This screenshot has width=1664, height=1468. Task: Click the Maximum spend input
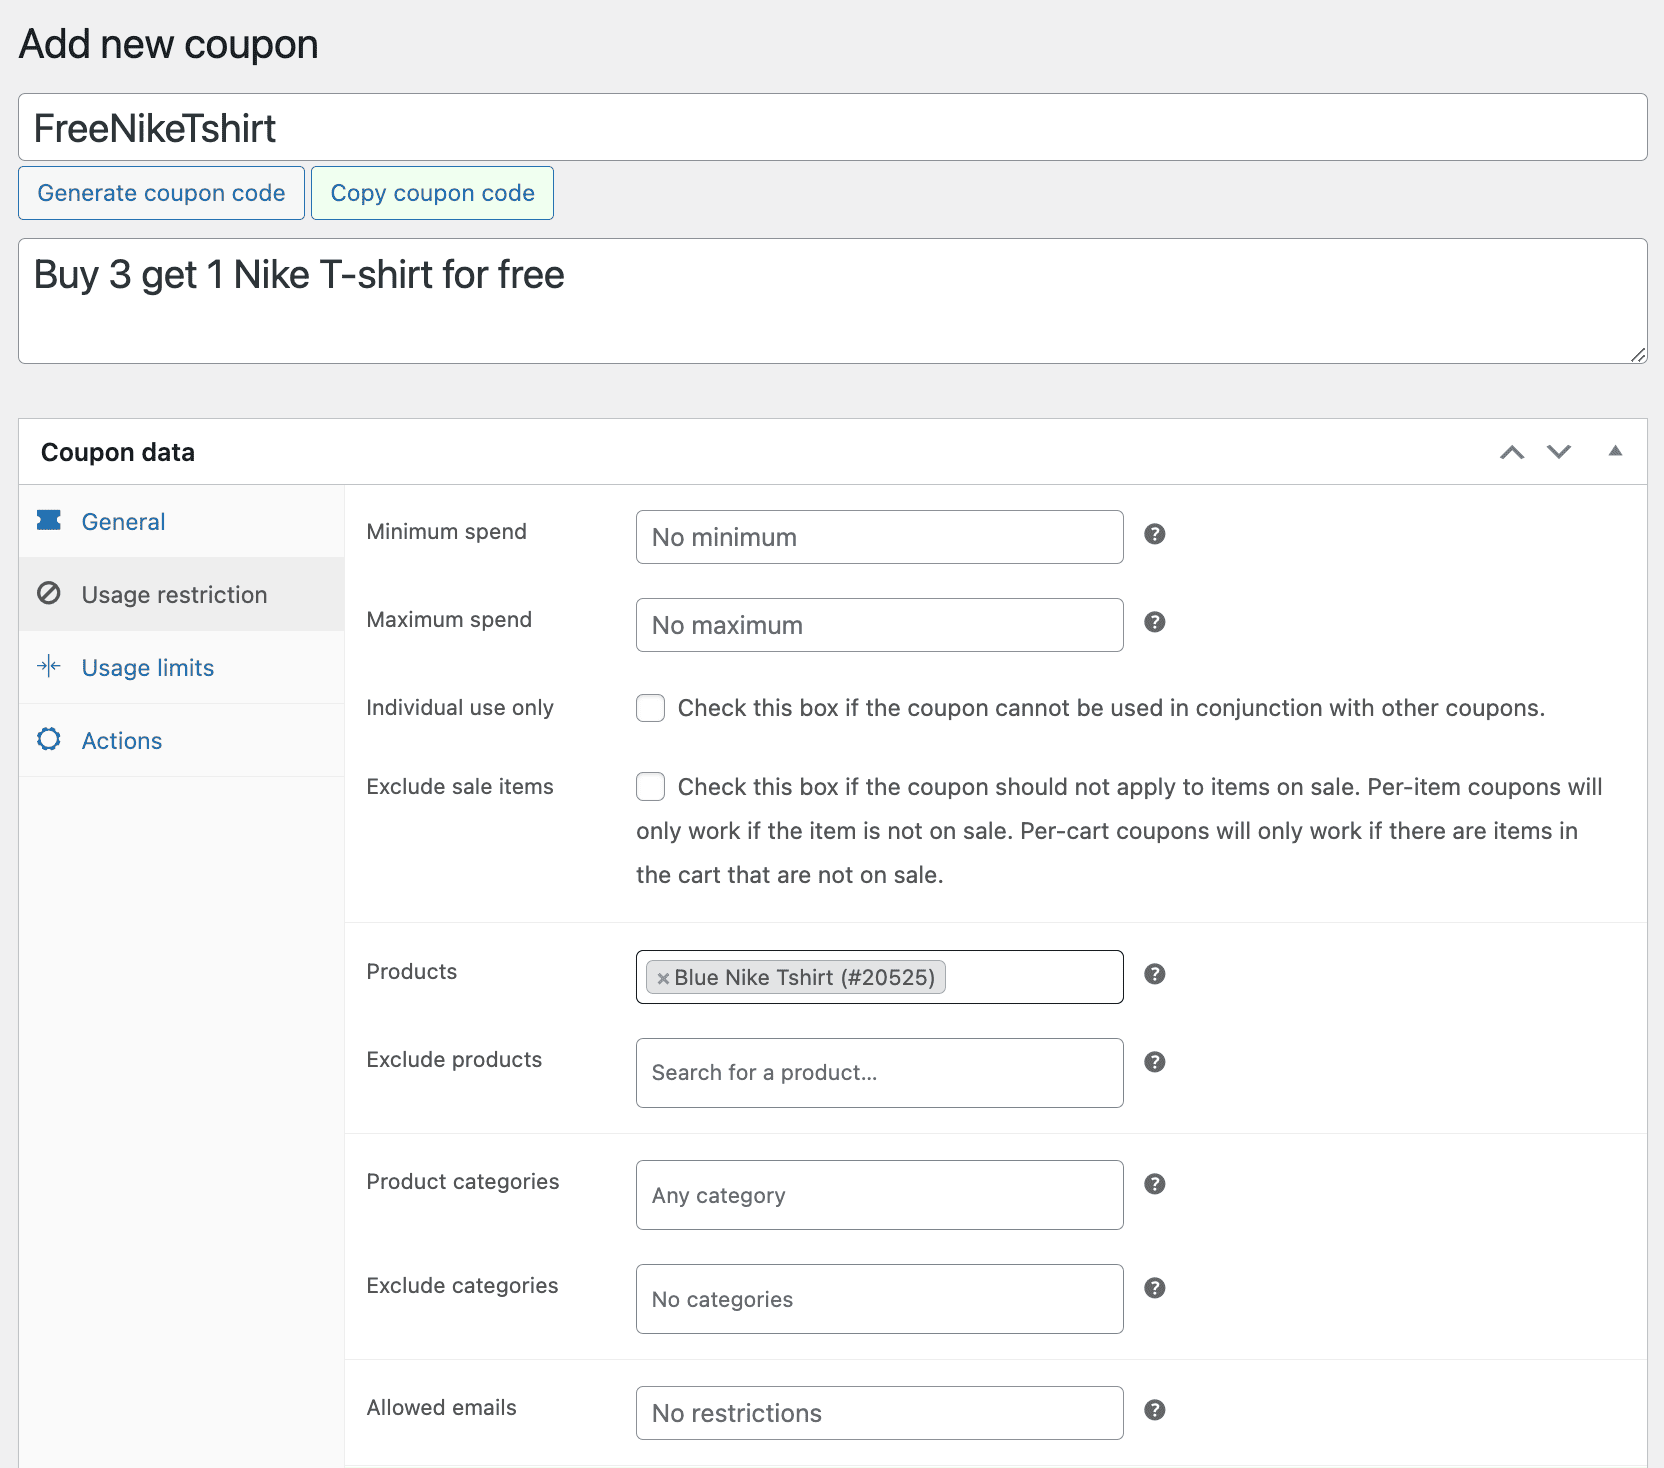click(879, 625)
